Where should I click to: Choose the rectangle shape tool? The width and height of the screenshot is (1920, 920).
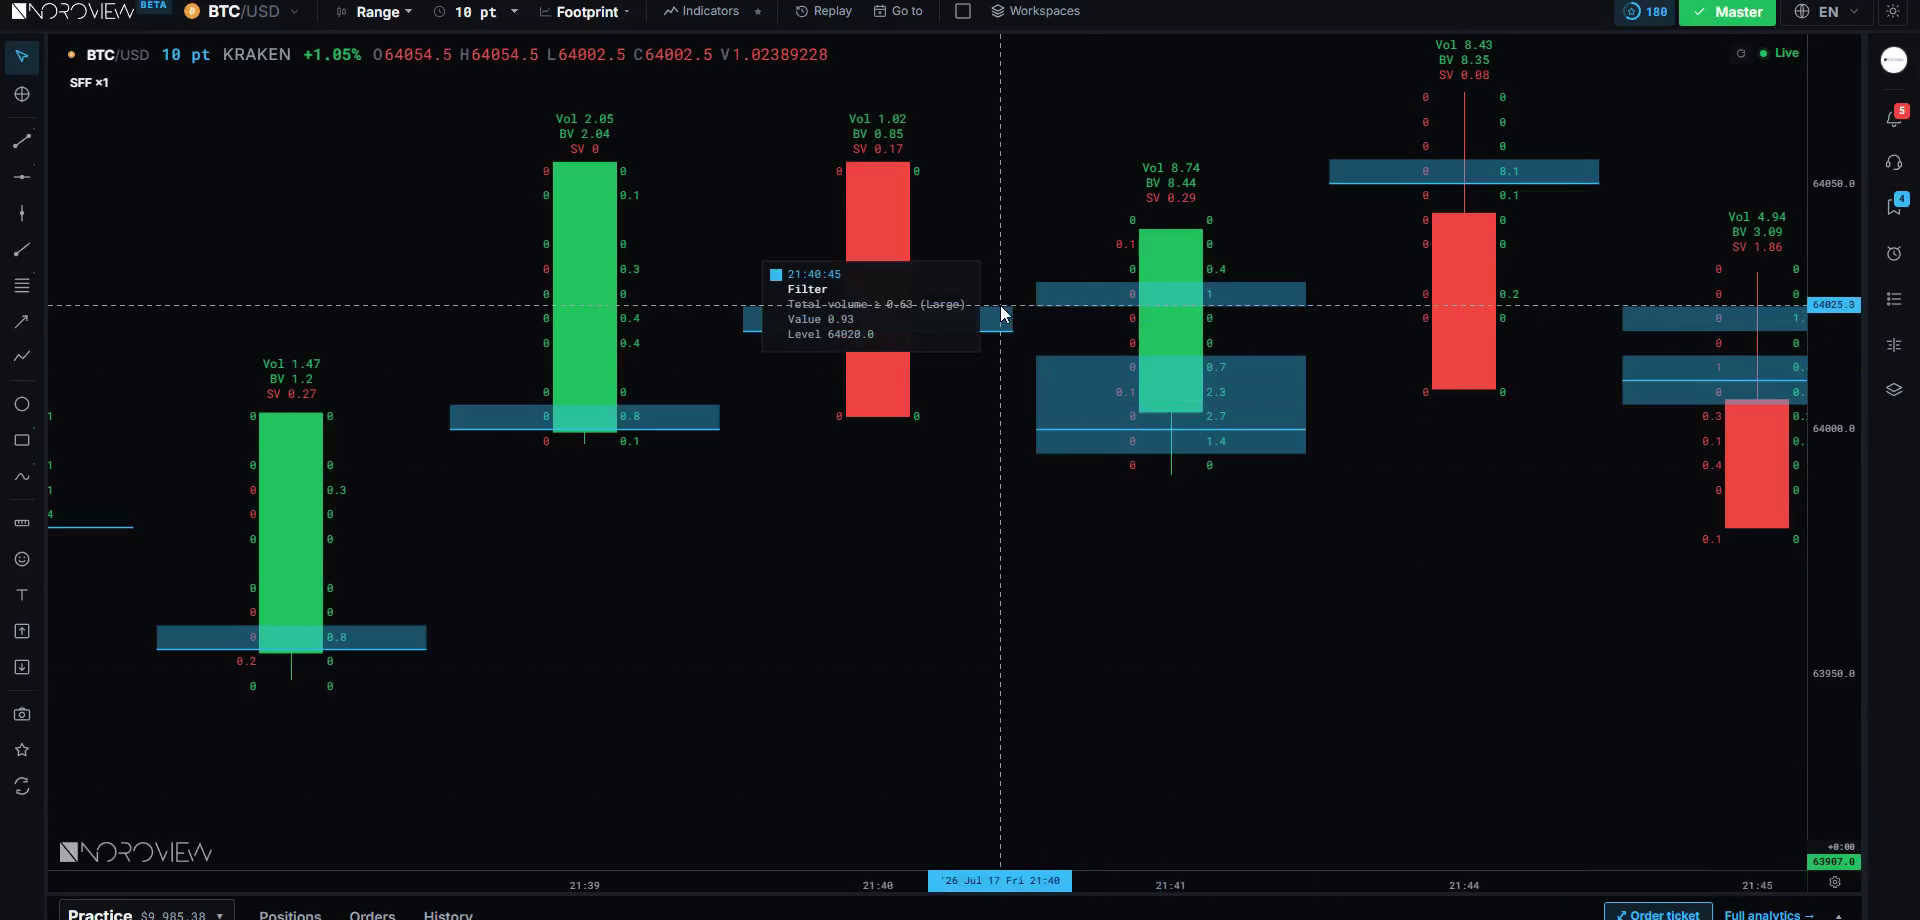click(x=22, y=440)
